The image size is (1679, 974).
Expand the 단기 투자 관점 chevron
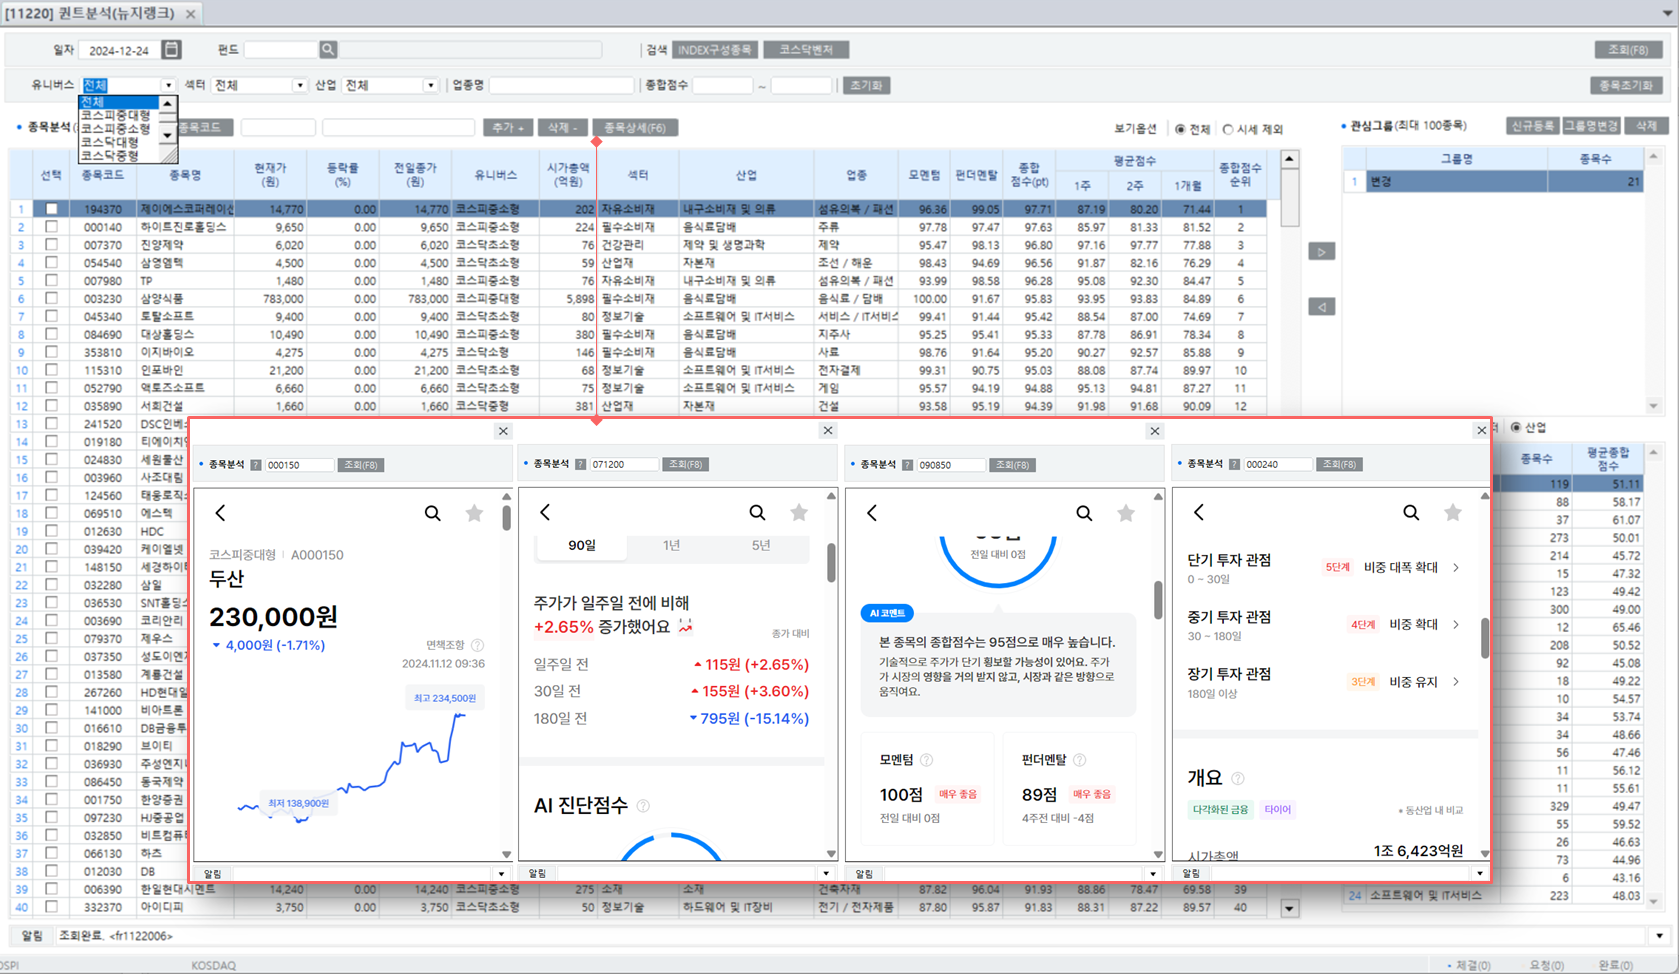tap(1456, 568)
